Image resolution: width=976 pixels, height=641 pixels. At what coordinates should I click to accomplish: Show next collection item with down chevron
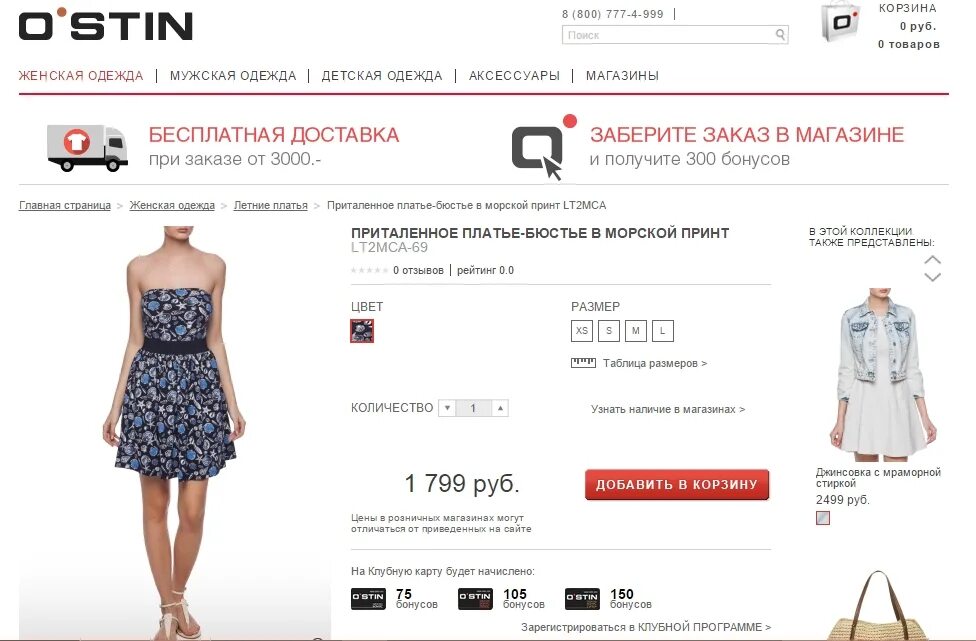point(932,277)
